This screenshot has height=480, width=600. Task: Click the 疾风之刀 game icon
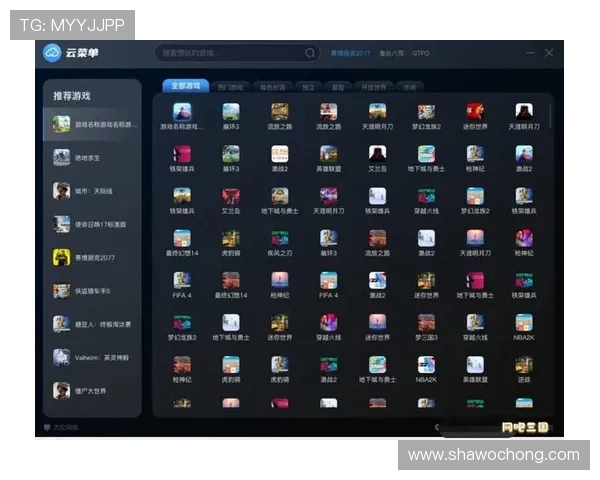tap(280, 240)
